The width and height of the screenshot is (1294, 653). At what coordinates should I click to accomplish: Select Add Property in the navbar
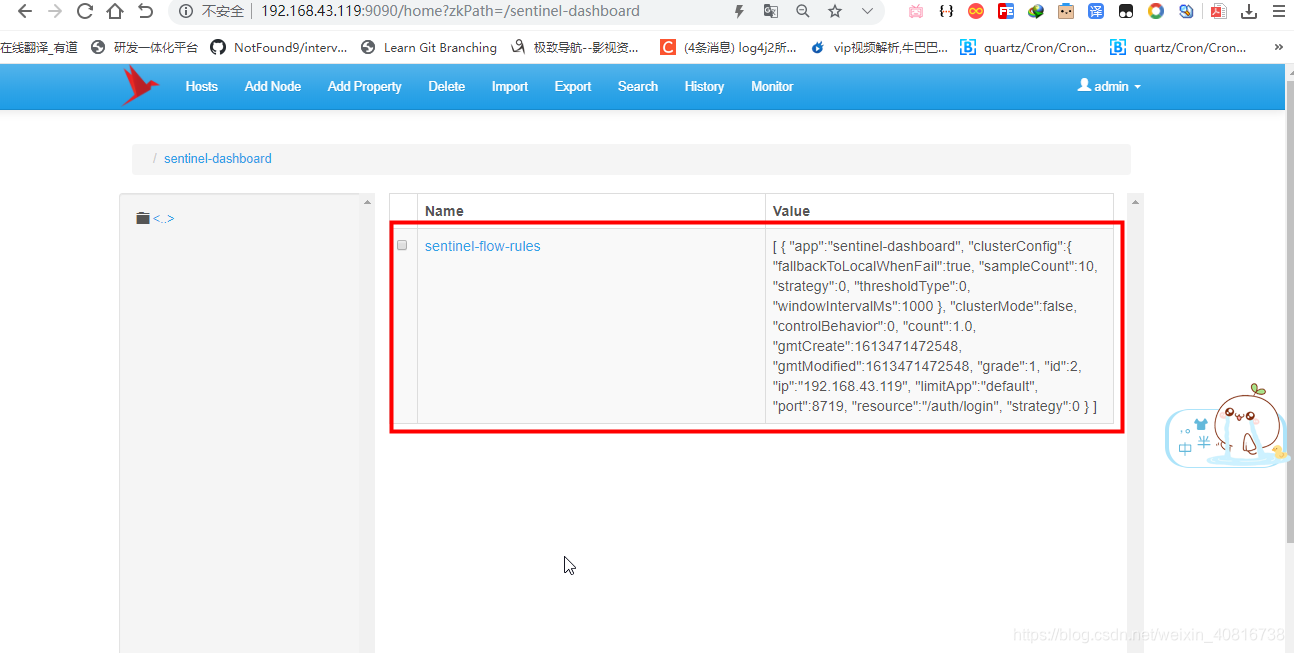click(x=364, y=87)
